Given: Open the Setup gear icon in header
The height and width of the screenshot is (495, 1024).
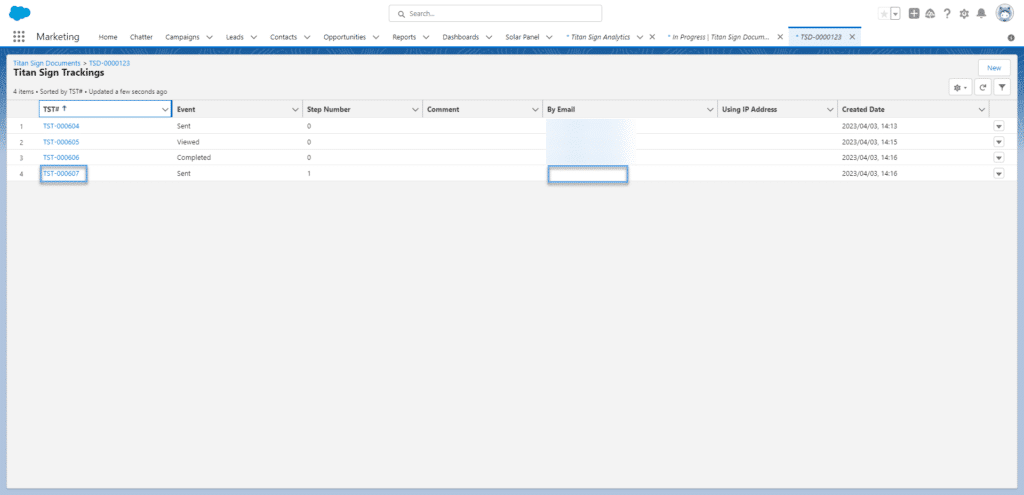Looking at the screenshot, I should coord(964,13).
